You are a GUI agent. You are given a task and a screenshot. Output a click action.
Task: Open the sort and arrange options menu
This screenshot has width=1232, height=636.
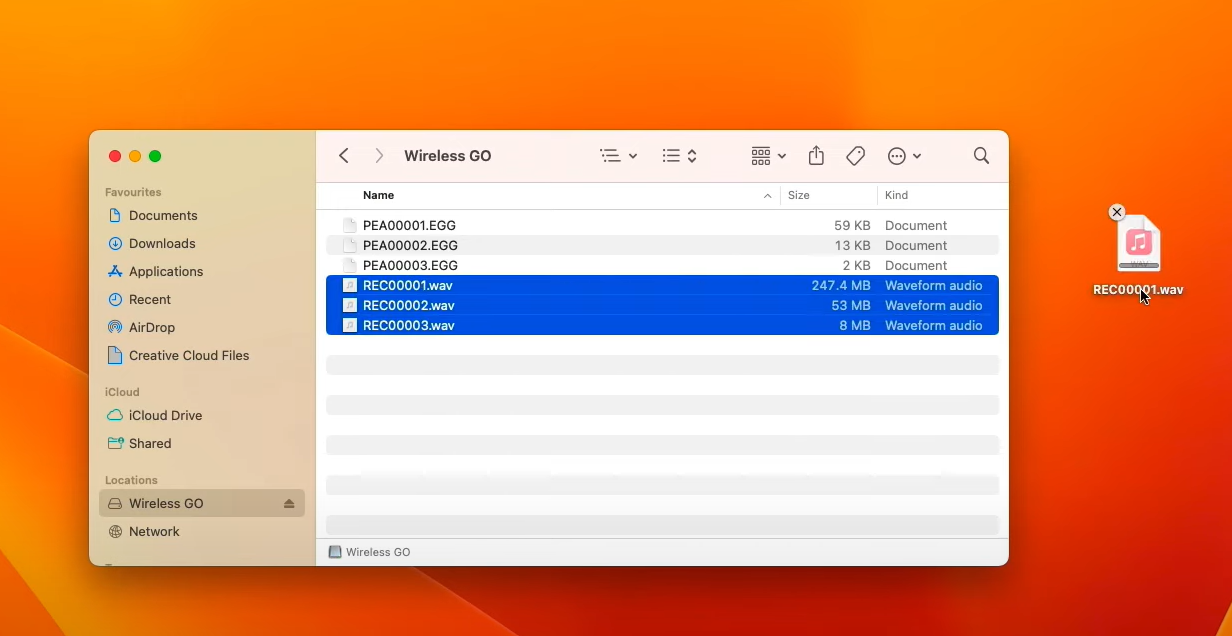point(680,156)
